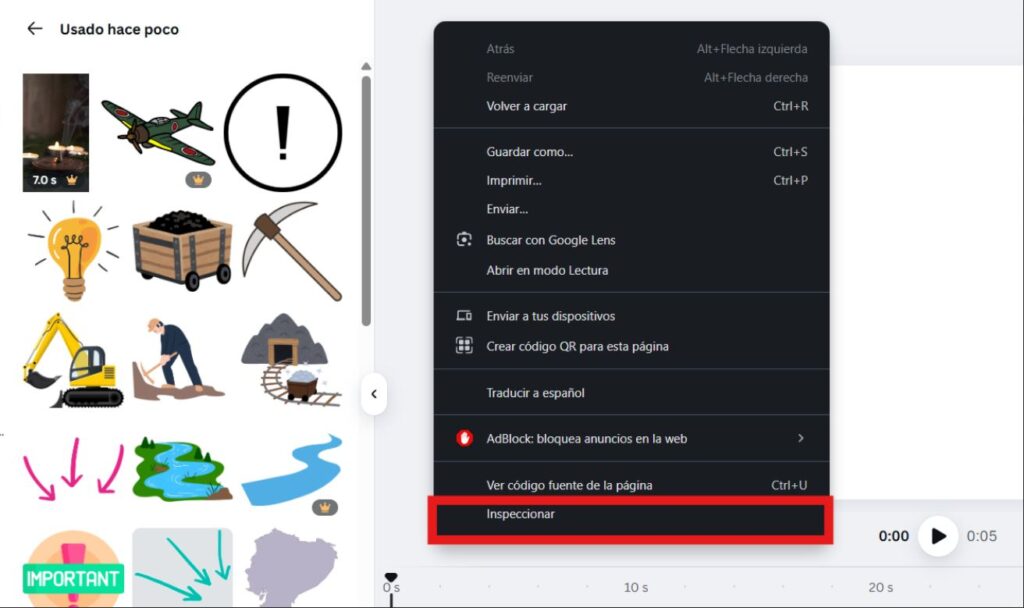Viewport: 1024px width, 608px height.
Task: Collapse the side panel with chevron
Action: point(374,394)
